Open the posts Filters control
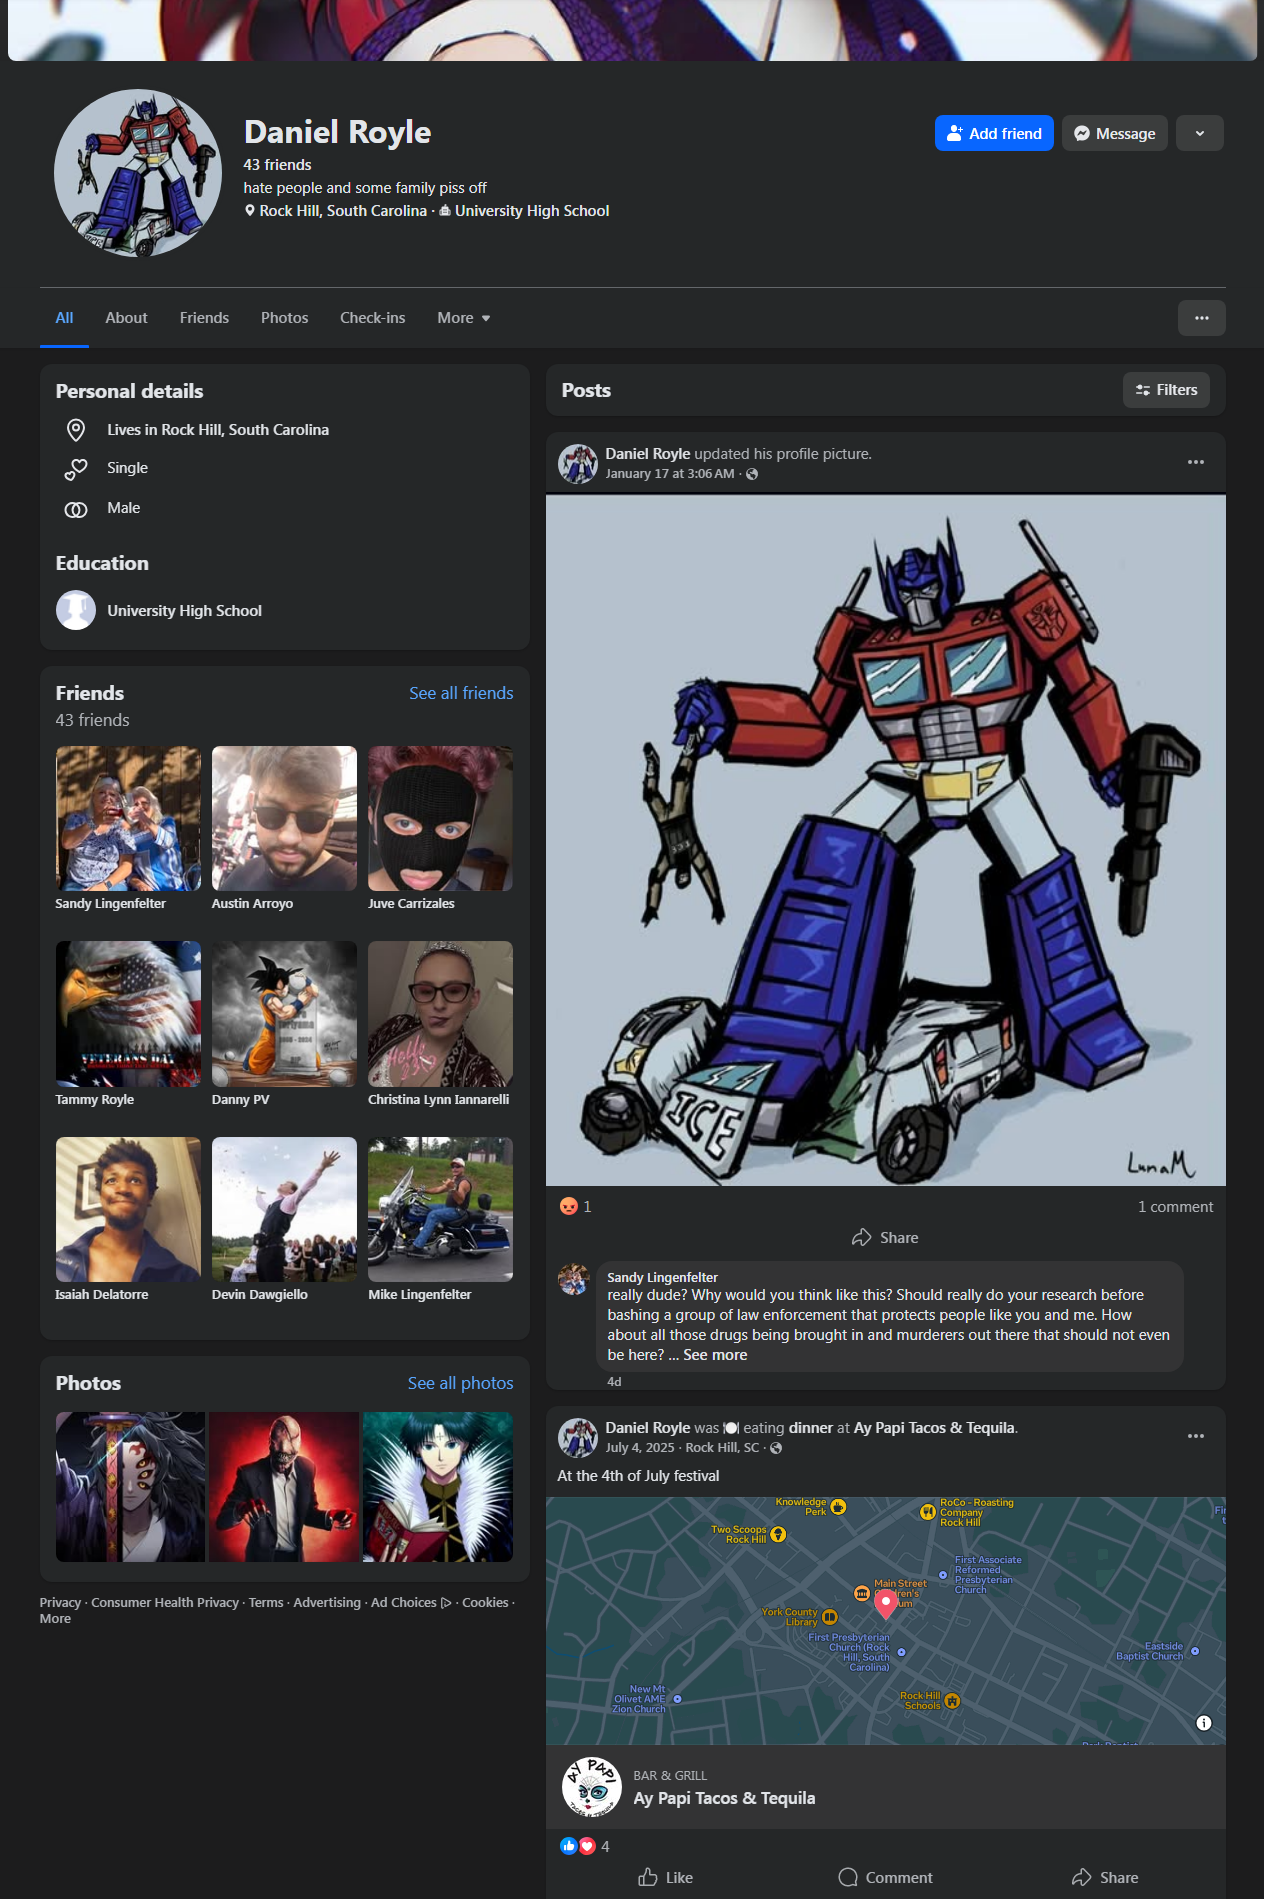 click(1166, 390)
